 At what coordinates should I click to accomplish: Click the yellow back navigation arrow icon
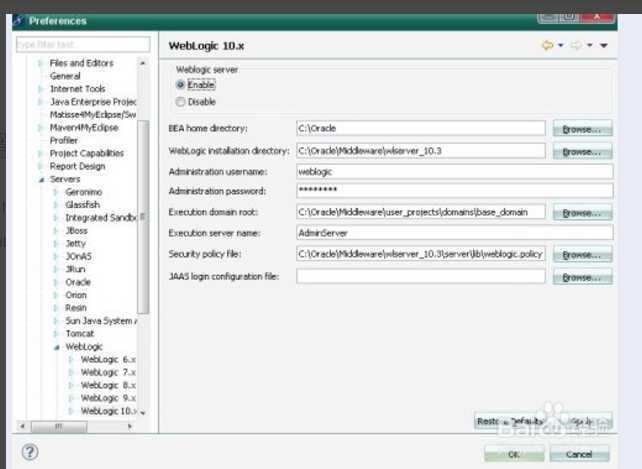(547, 45)
